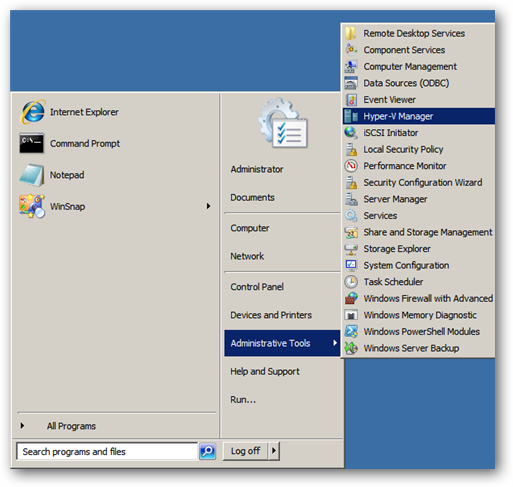Click the Remote Desktop Services folder icon

tap(351, 33)
